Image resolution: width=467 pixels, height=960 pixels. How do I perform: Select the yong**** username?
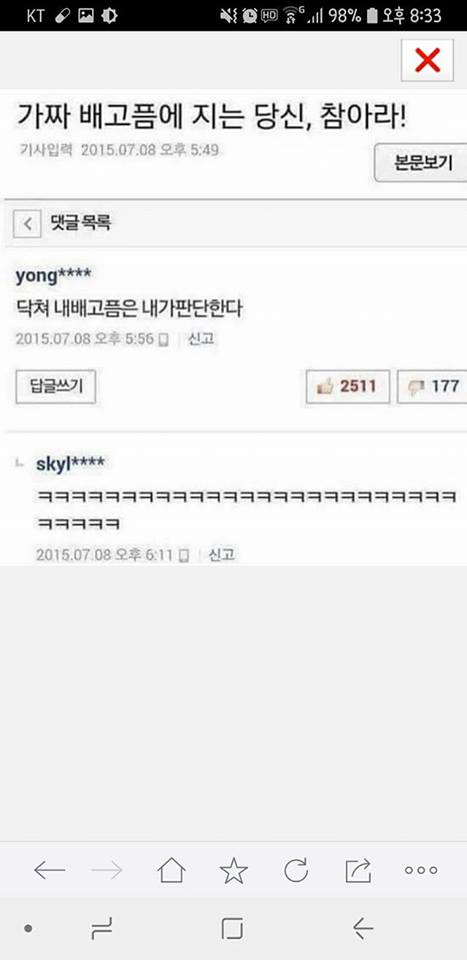(53, 276)
